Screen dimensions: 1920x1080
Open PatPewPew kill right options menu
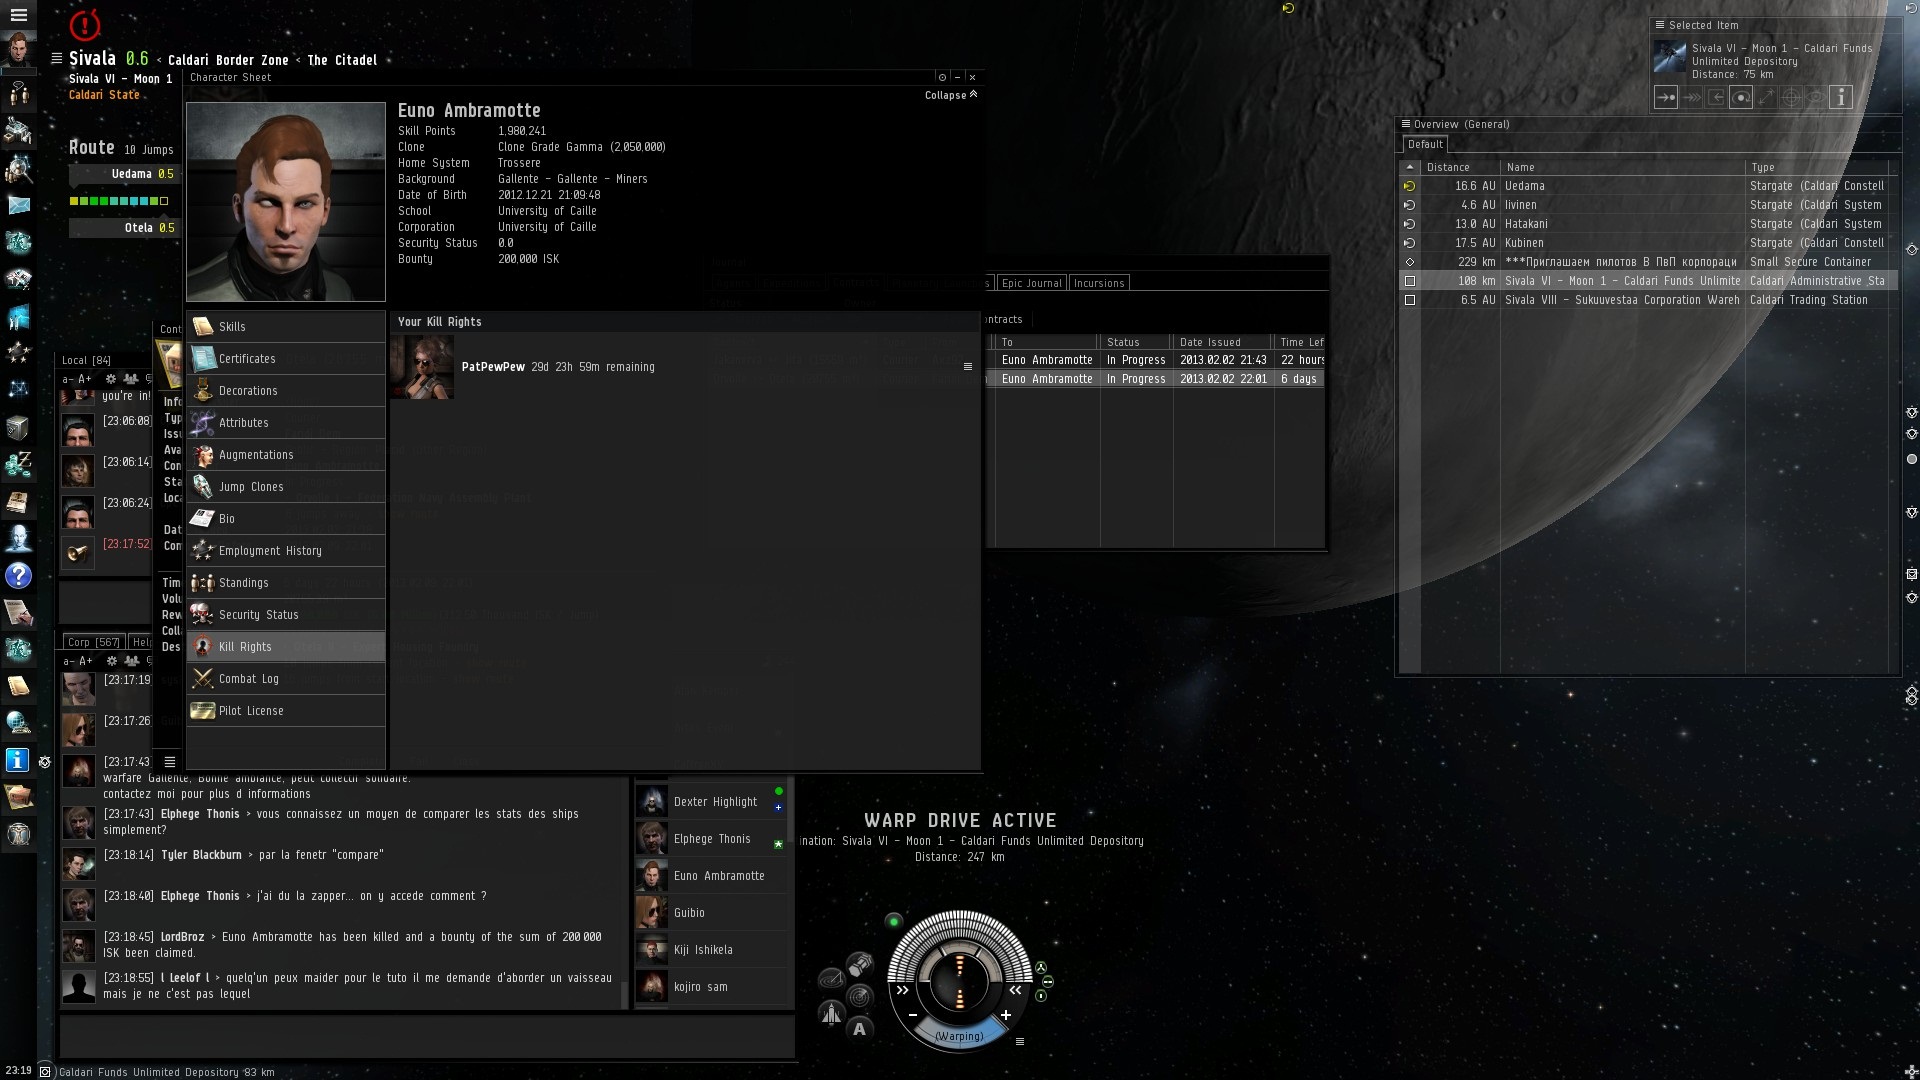967,367
